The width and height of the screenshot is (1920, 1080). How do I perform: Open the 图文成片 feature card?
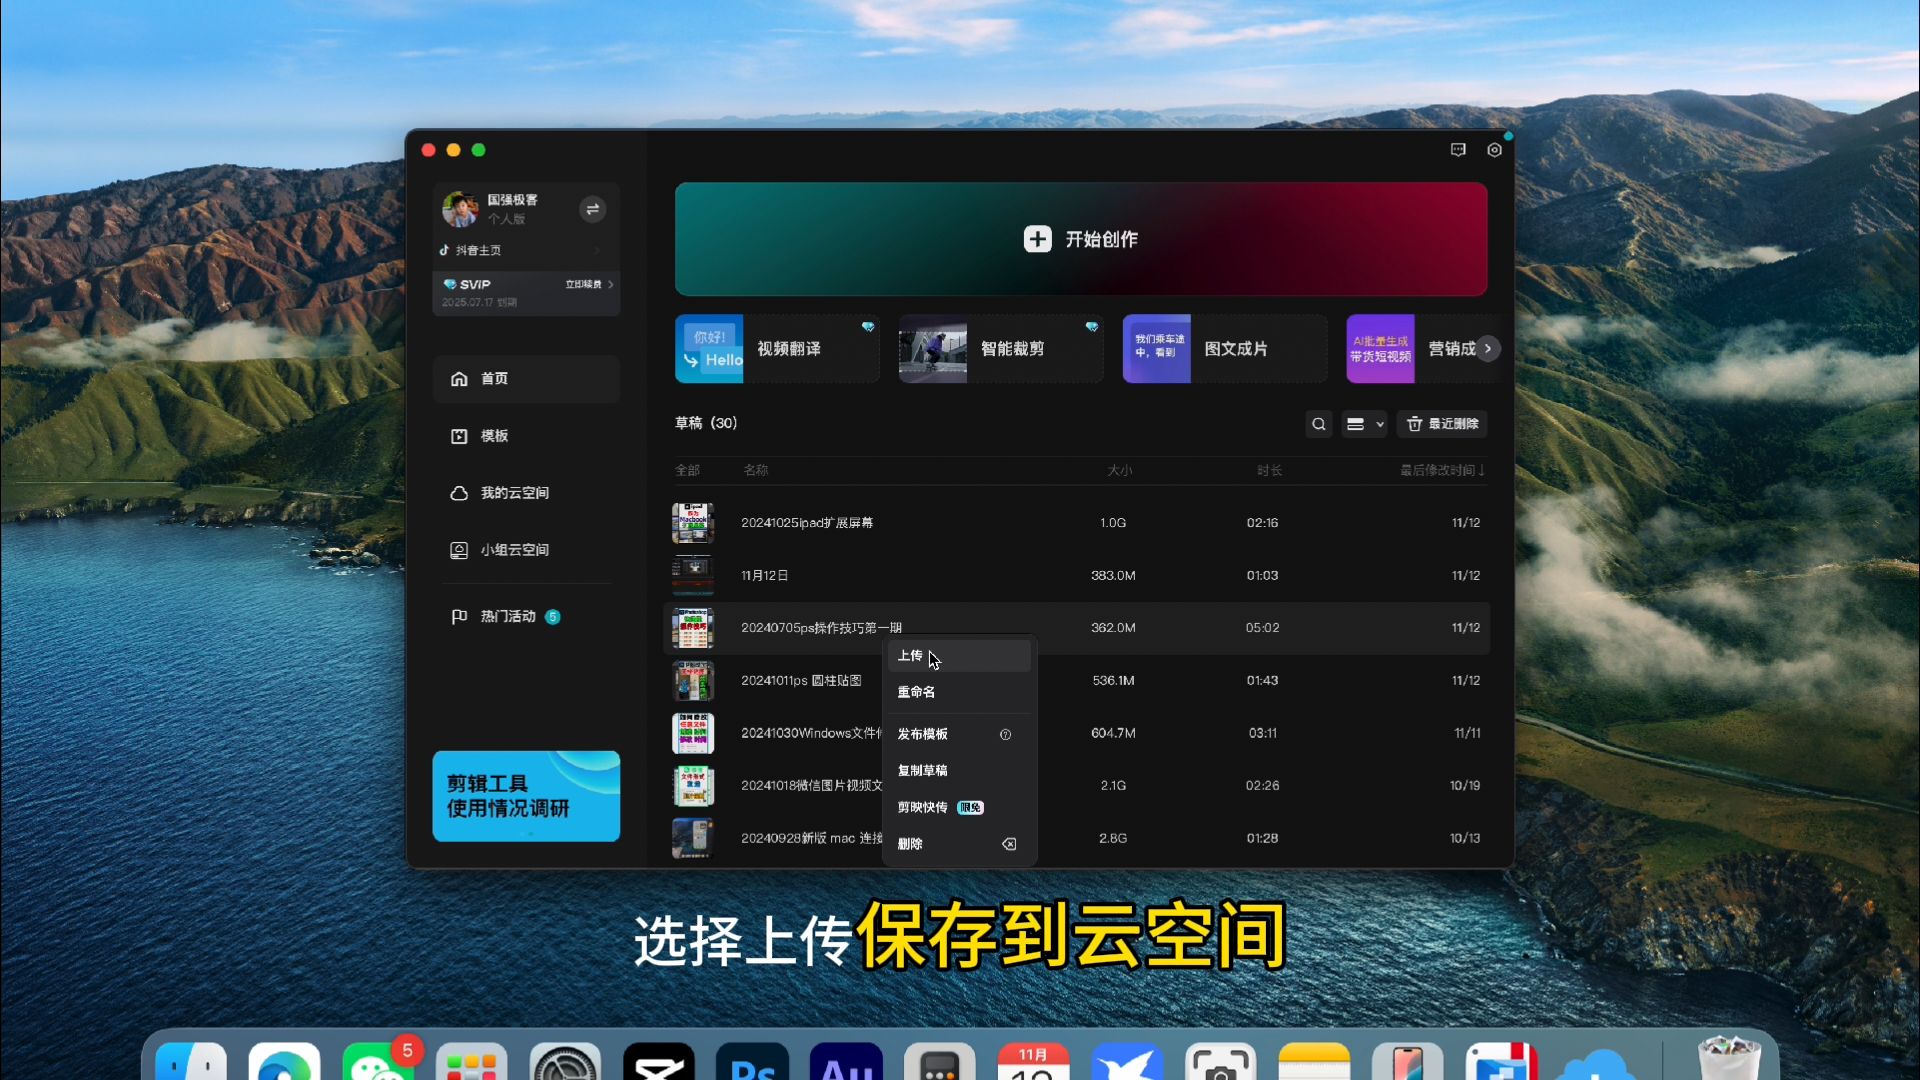point(1225,349)
